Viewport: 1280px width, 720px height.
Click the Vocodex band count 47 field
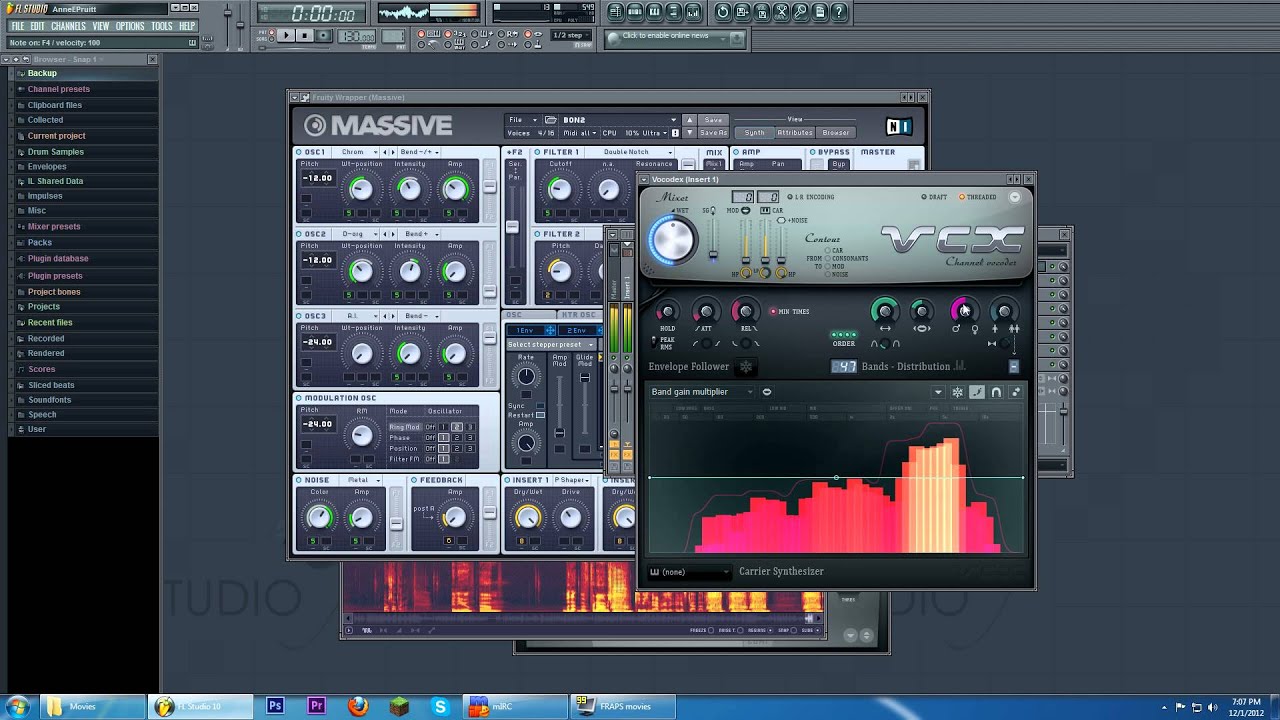[844, 366]
